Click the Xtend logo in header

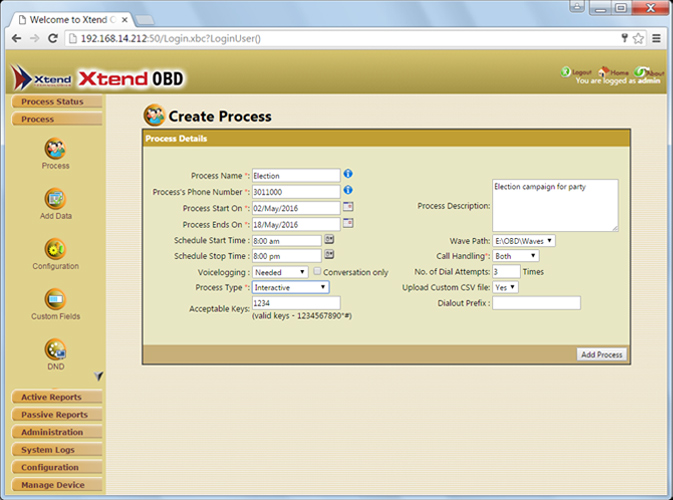point(42,79)
